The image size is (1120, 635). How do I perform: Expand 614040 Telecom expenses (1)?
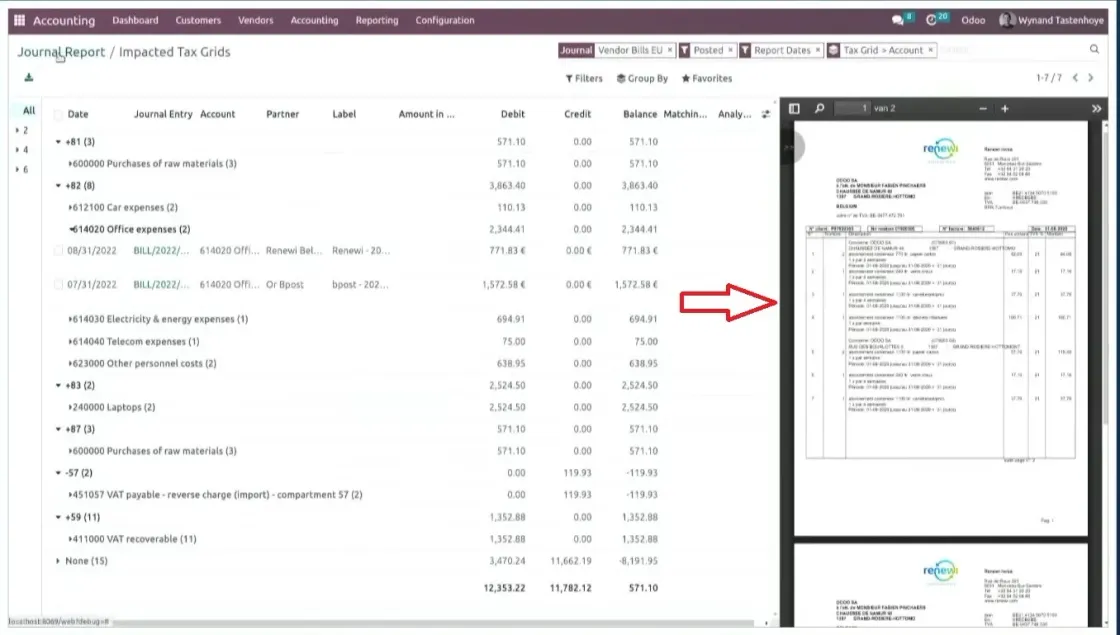pos(70,341)
